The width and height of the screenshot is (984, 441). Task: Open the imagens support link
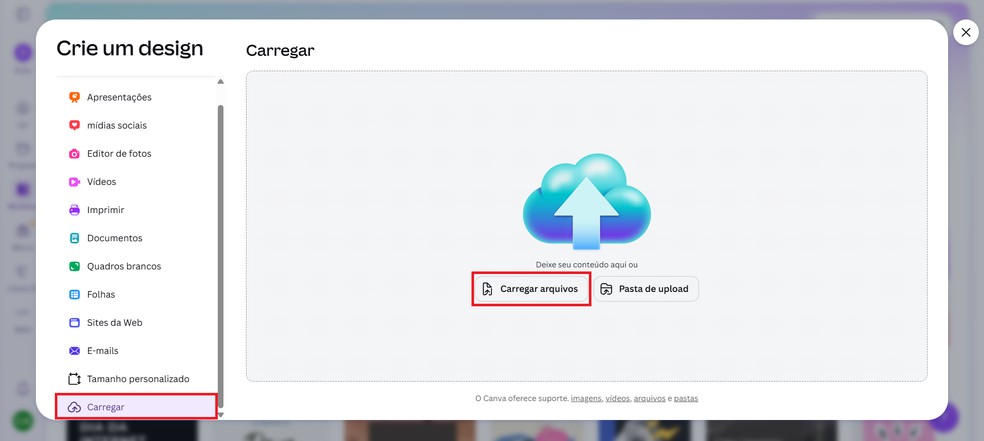586,398
